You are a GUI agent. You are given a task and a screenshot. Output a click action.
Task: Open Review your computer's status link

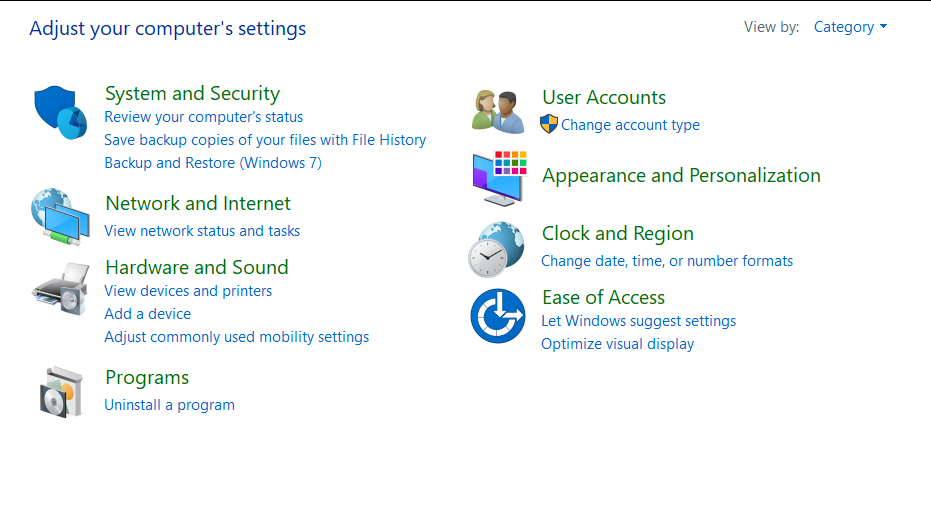tap(204, 117)
